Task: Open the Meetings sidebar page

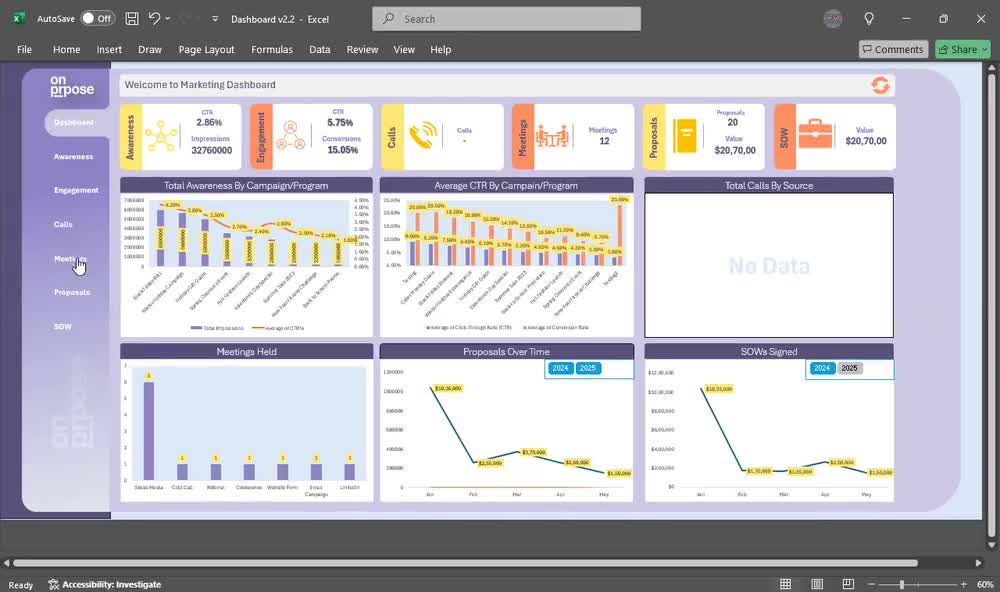Action: [x=70, y=259]
